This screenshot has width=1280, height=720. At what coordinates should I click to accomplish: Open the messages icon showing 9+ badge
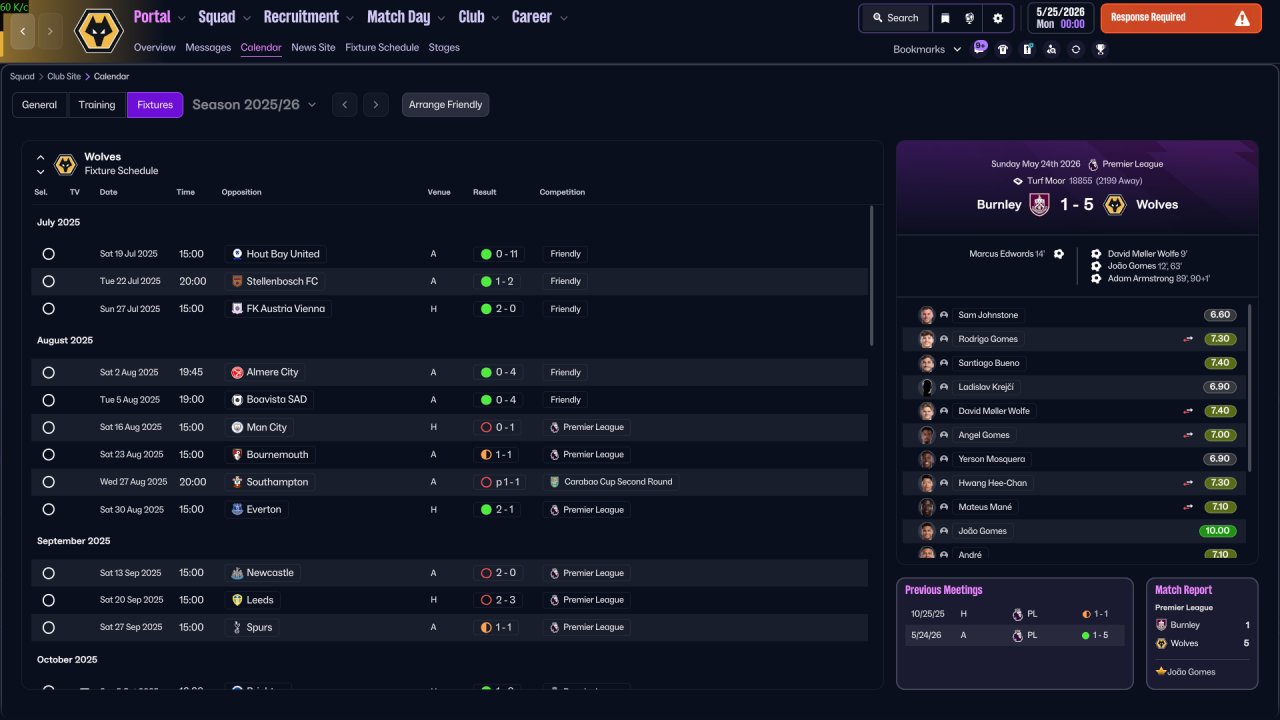click(979, 48)
